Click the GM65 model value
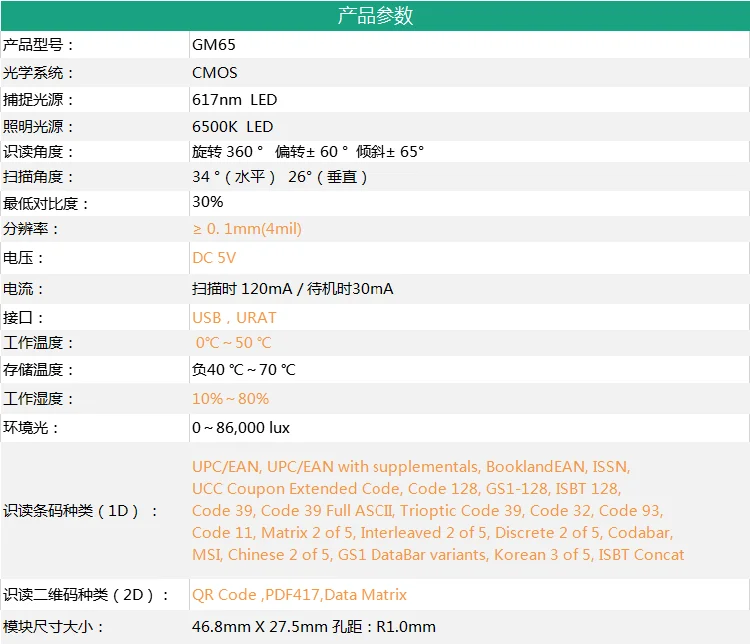The width and height of the screenshot is (750, 644). point(214,45)
